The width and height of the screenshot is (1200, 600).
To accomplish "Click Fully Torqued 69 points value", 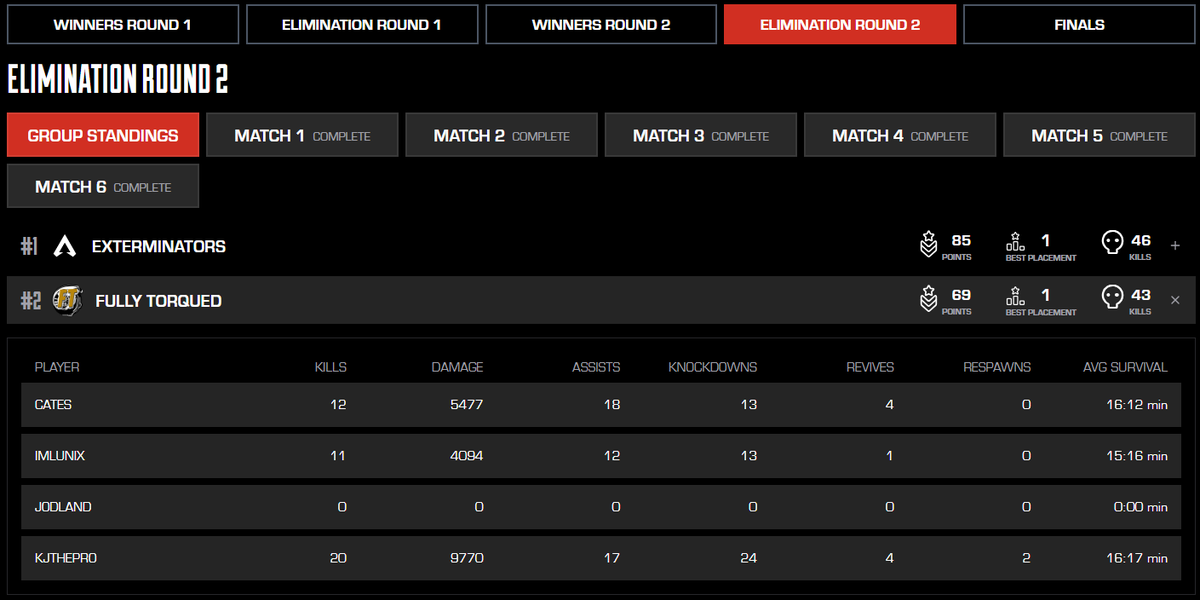I will [961, 296].
